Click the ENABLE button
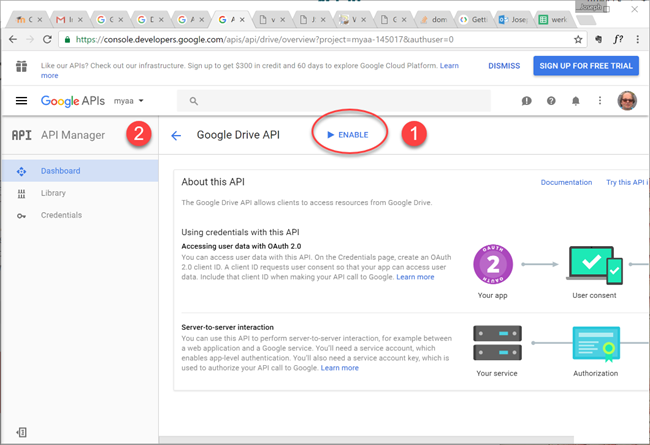650x445 pixels. point(348,135)
